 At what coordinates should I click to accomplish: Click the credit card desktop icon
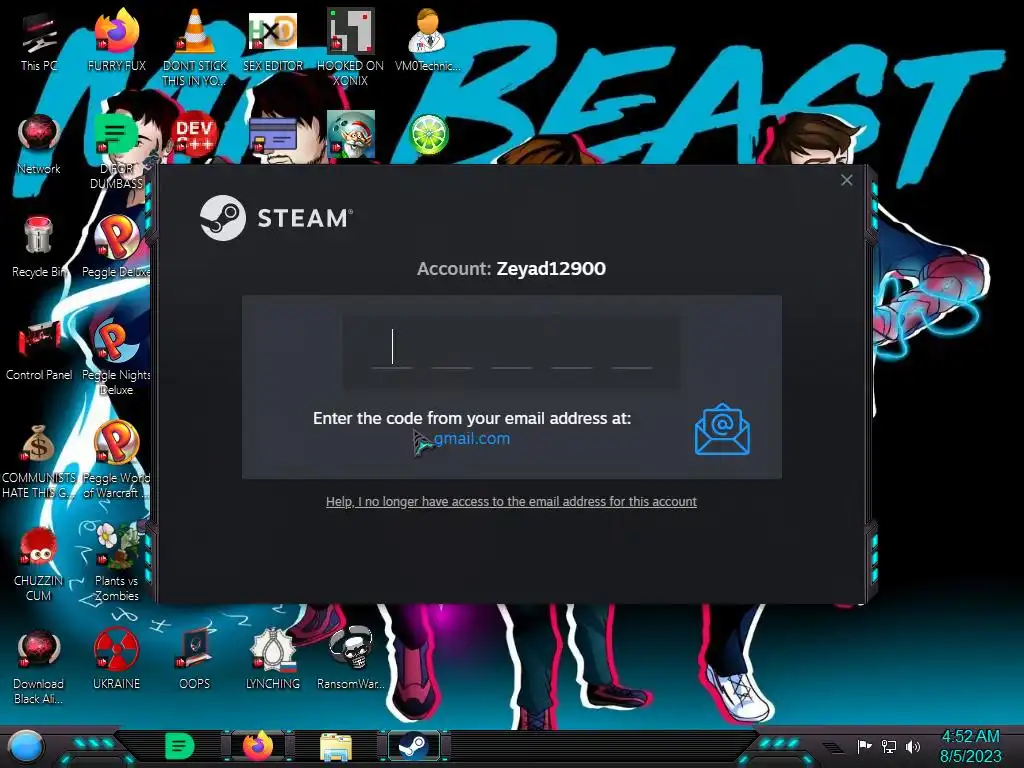(x=272, y=137)
